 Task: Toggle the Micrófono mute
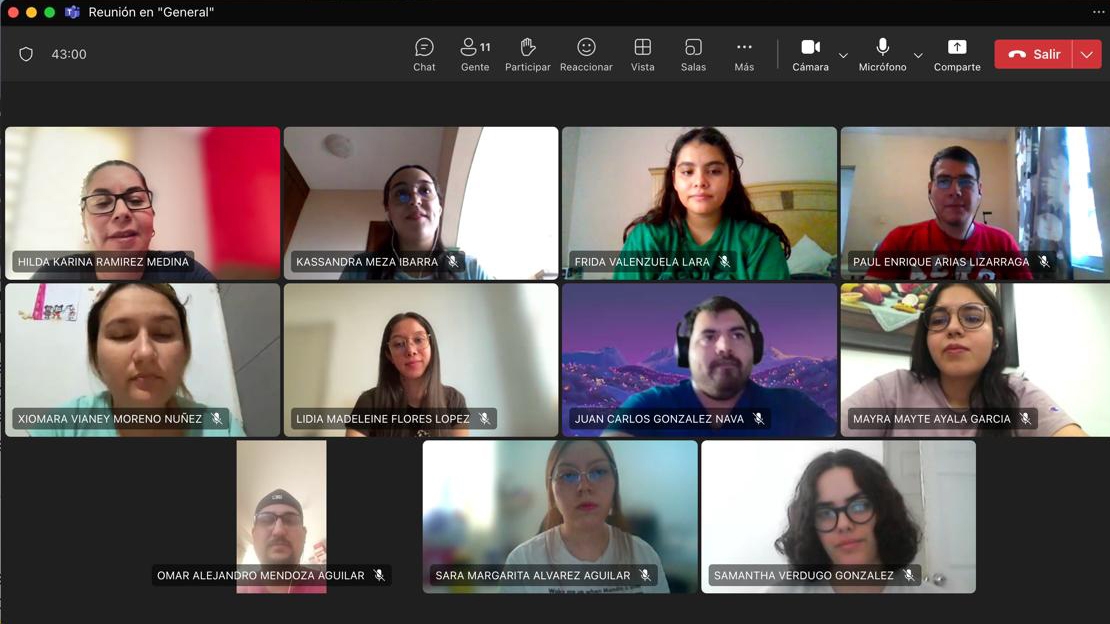click(x=882, y=55)
